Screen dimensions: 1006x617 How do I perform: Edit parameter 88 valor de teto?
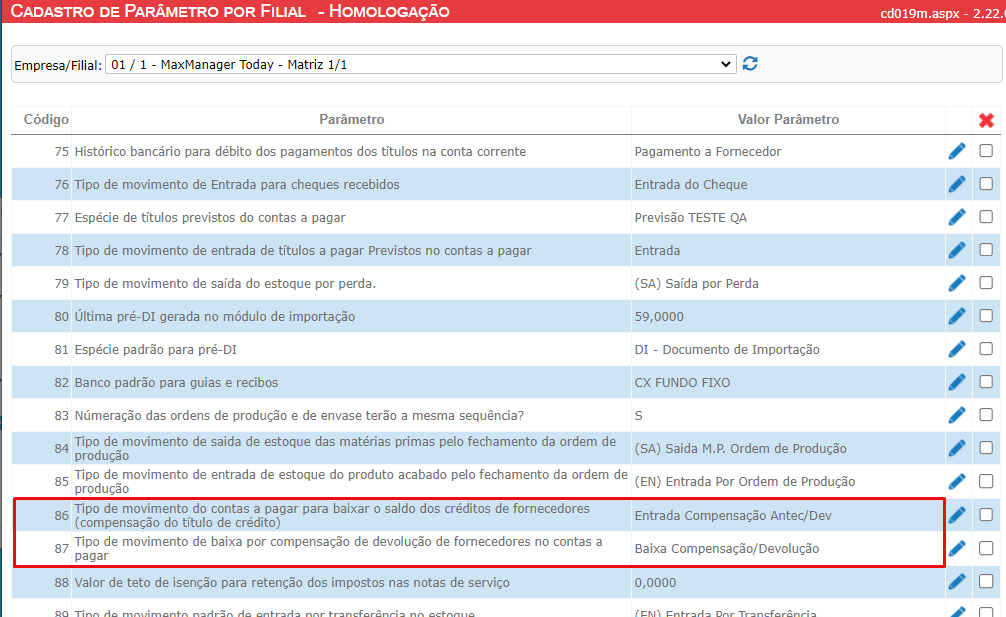(957, 582)
